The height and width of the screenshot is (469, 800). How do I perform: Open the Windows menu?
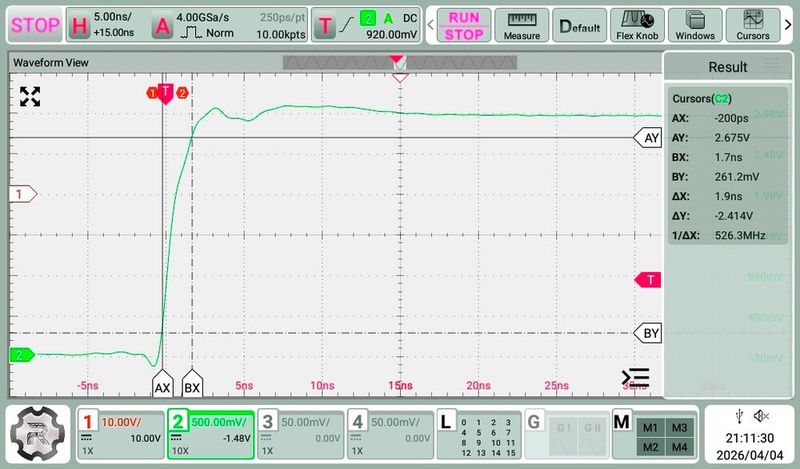tap(695, 26)
